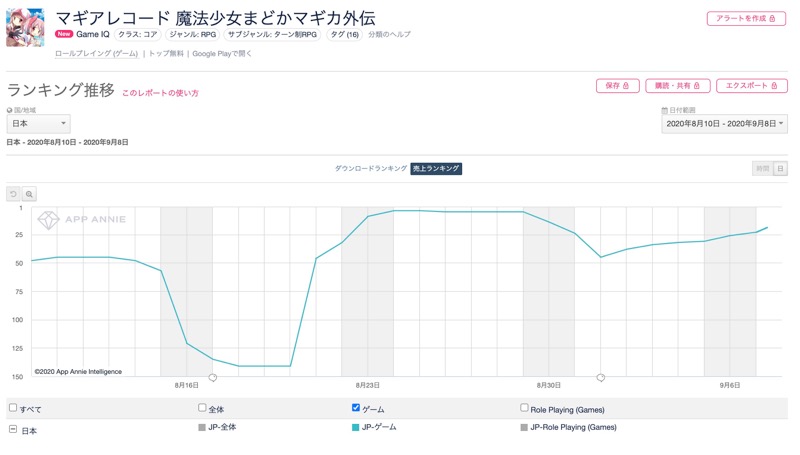The image size is (800, 455).
Task: Open the このレポートの使い方 link
Action: 160,93
